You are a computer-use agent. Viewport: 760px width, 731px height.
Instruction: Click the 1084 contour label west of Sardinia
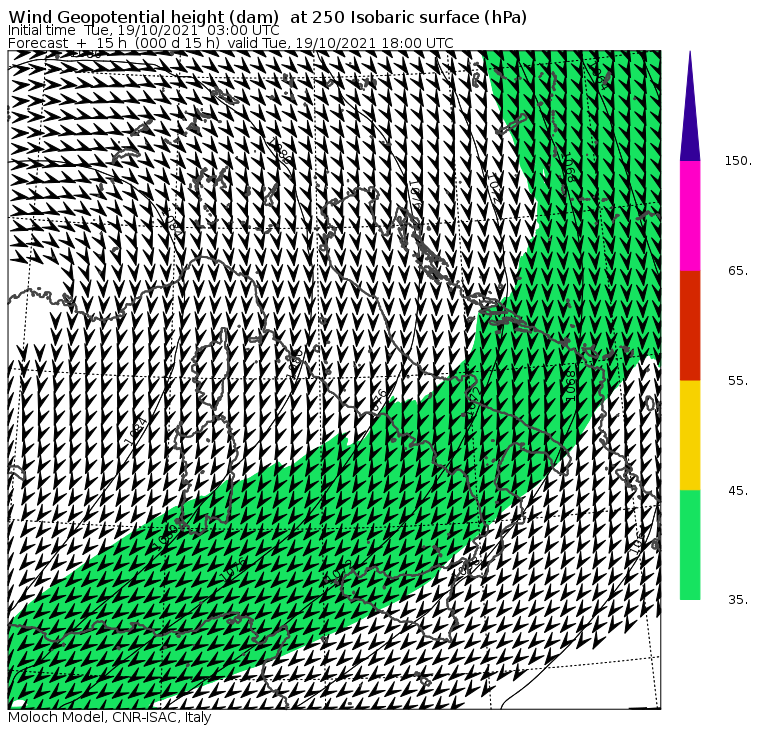pos(135,431)
